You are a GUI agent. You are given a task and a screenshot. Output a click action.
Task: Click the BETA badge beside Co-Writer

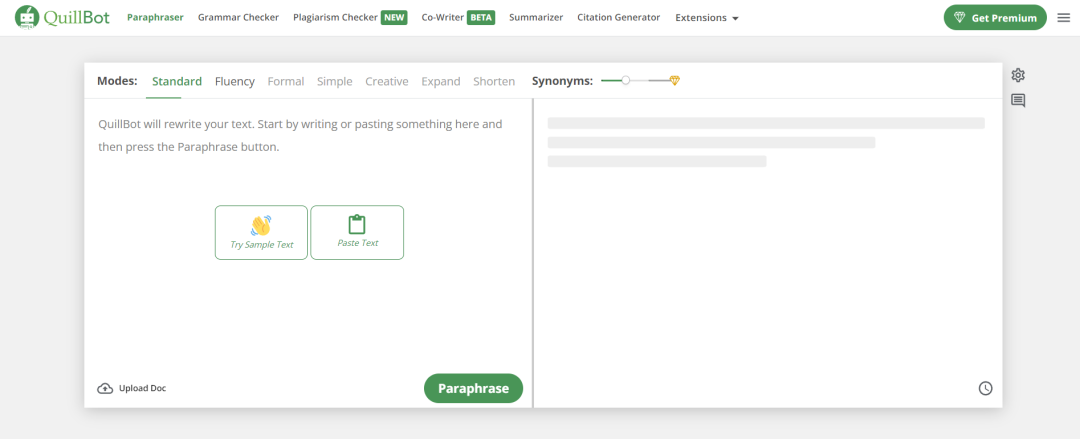[x=481, y=18]
